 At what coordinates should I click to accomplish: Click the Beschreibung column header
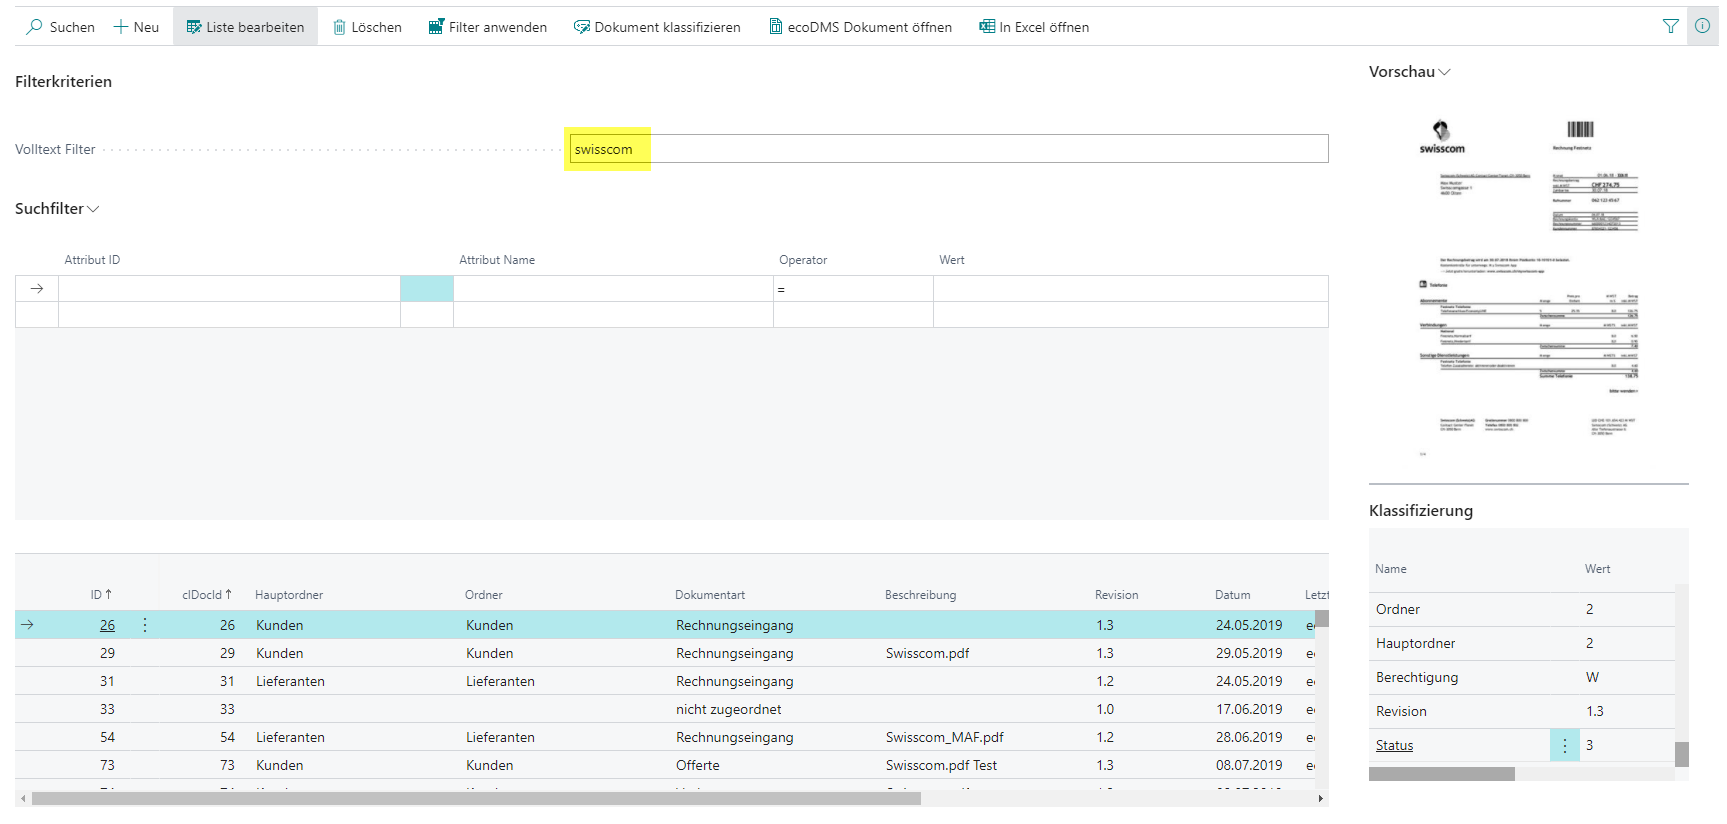tap(920, 595)
